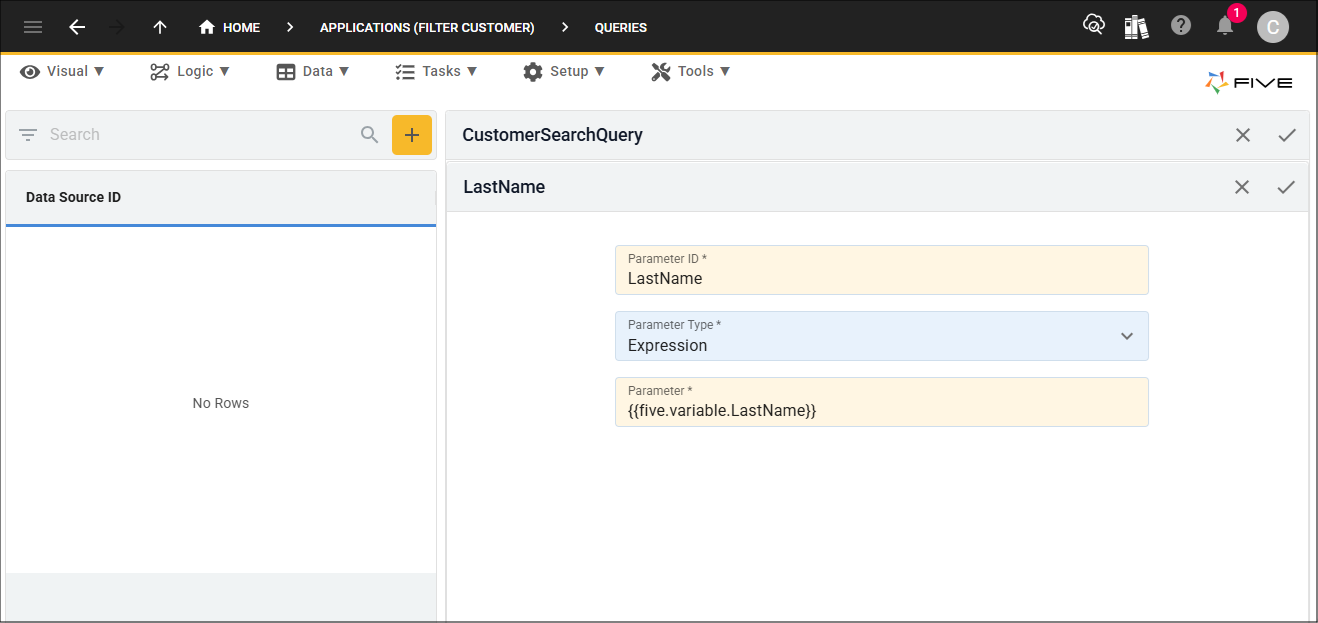1318x623 pixels.
Task: Go to HOME breadcrumb
Action: (229, 27)
